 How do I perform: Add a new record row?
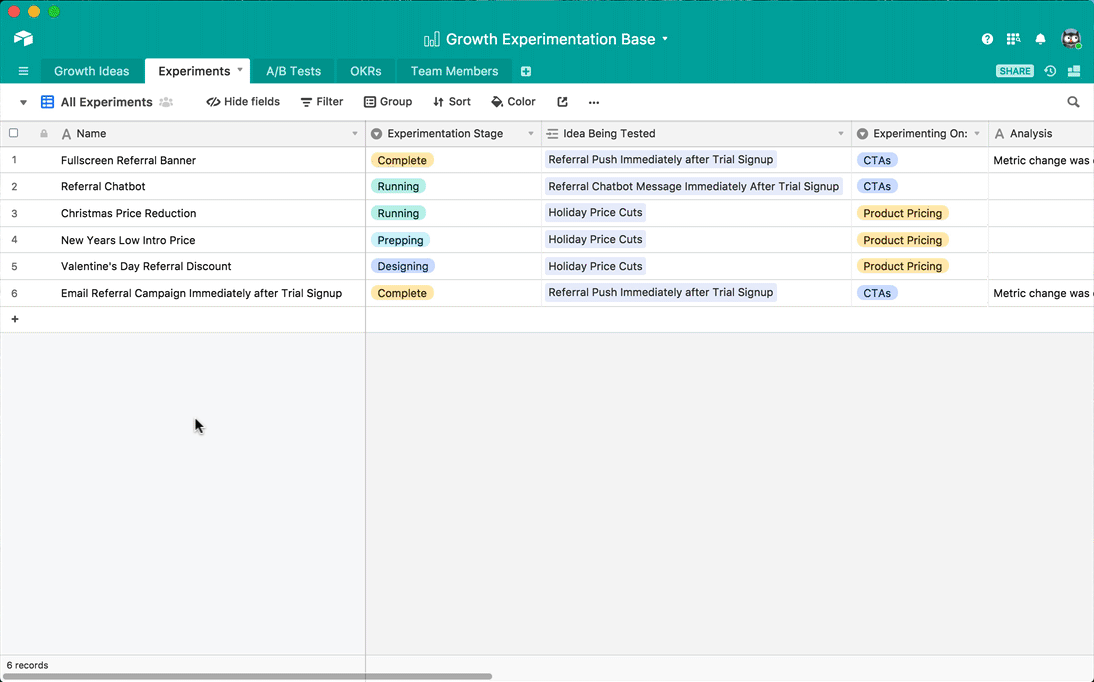[15, 319]
